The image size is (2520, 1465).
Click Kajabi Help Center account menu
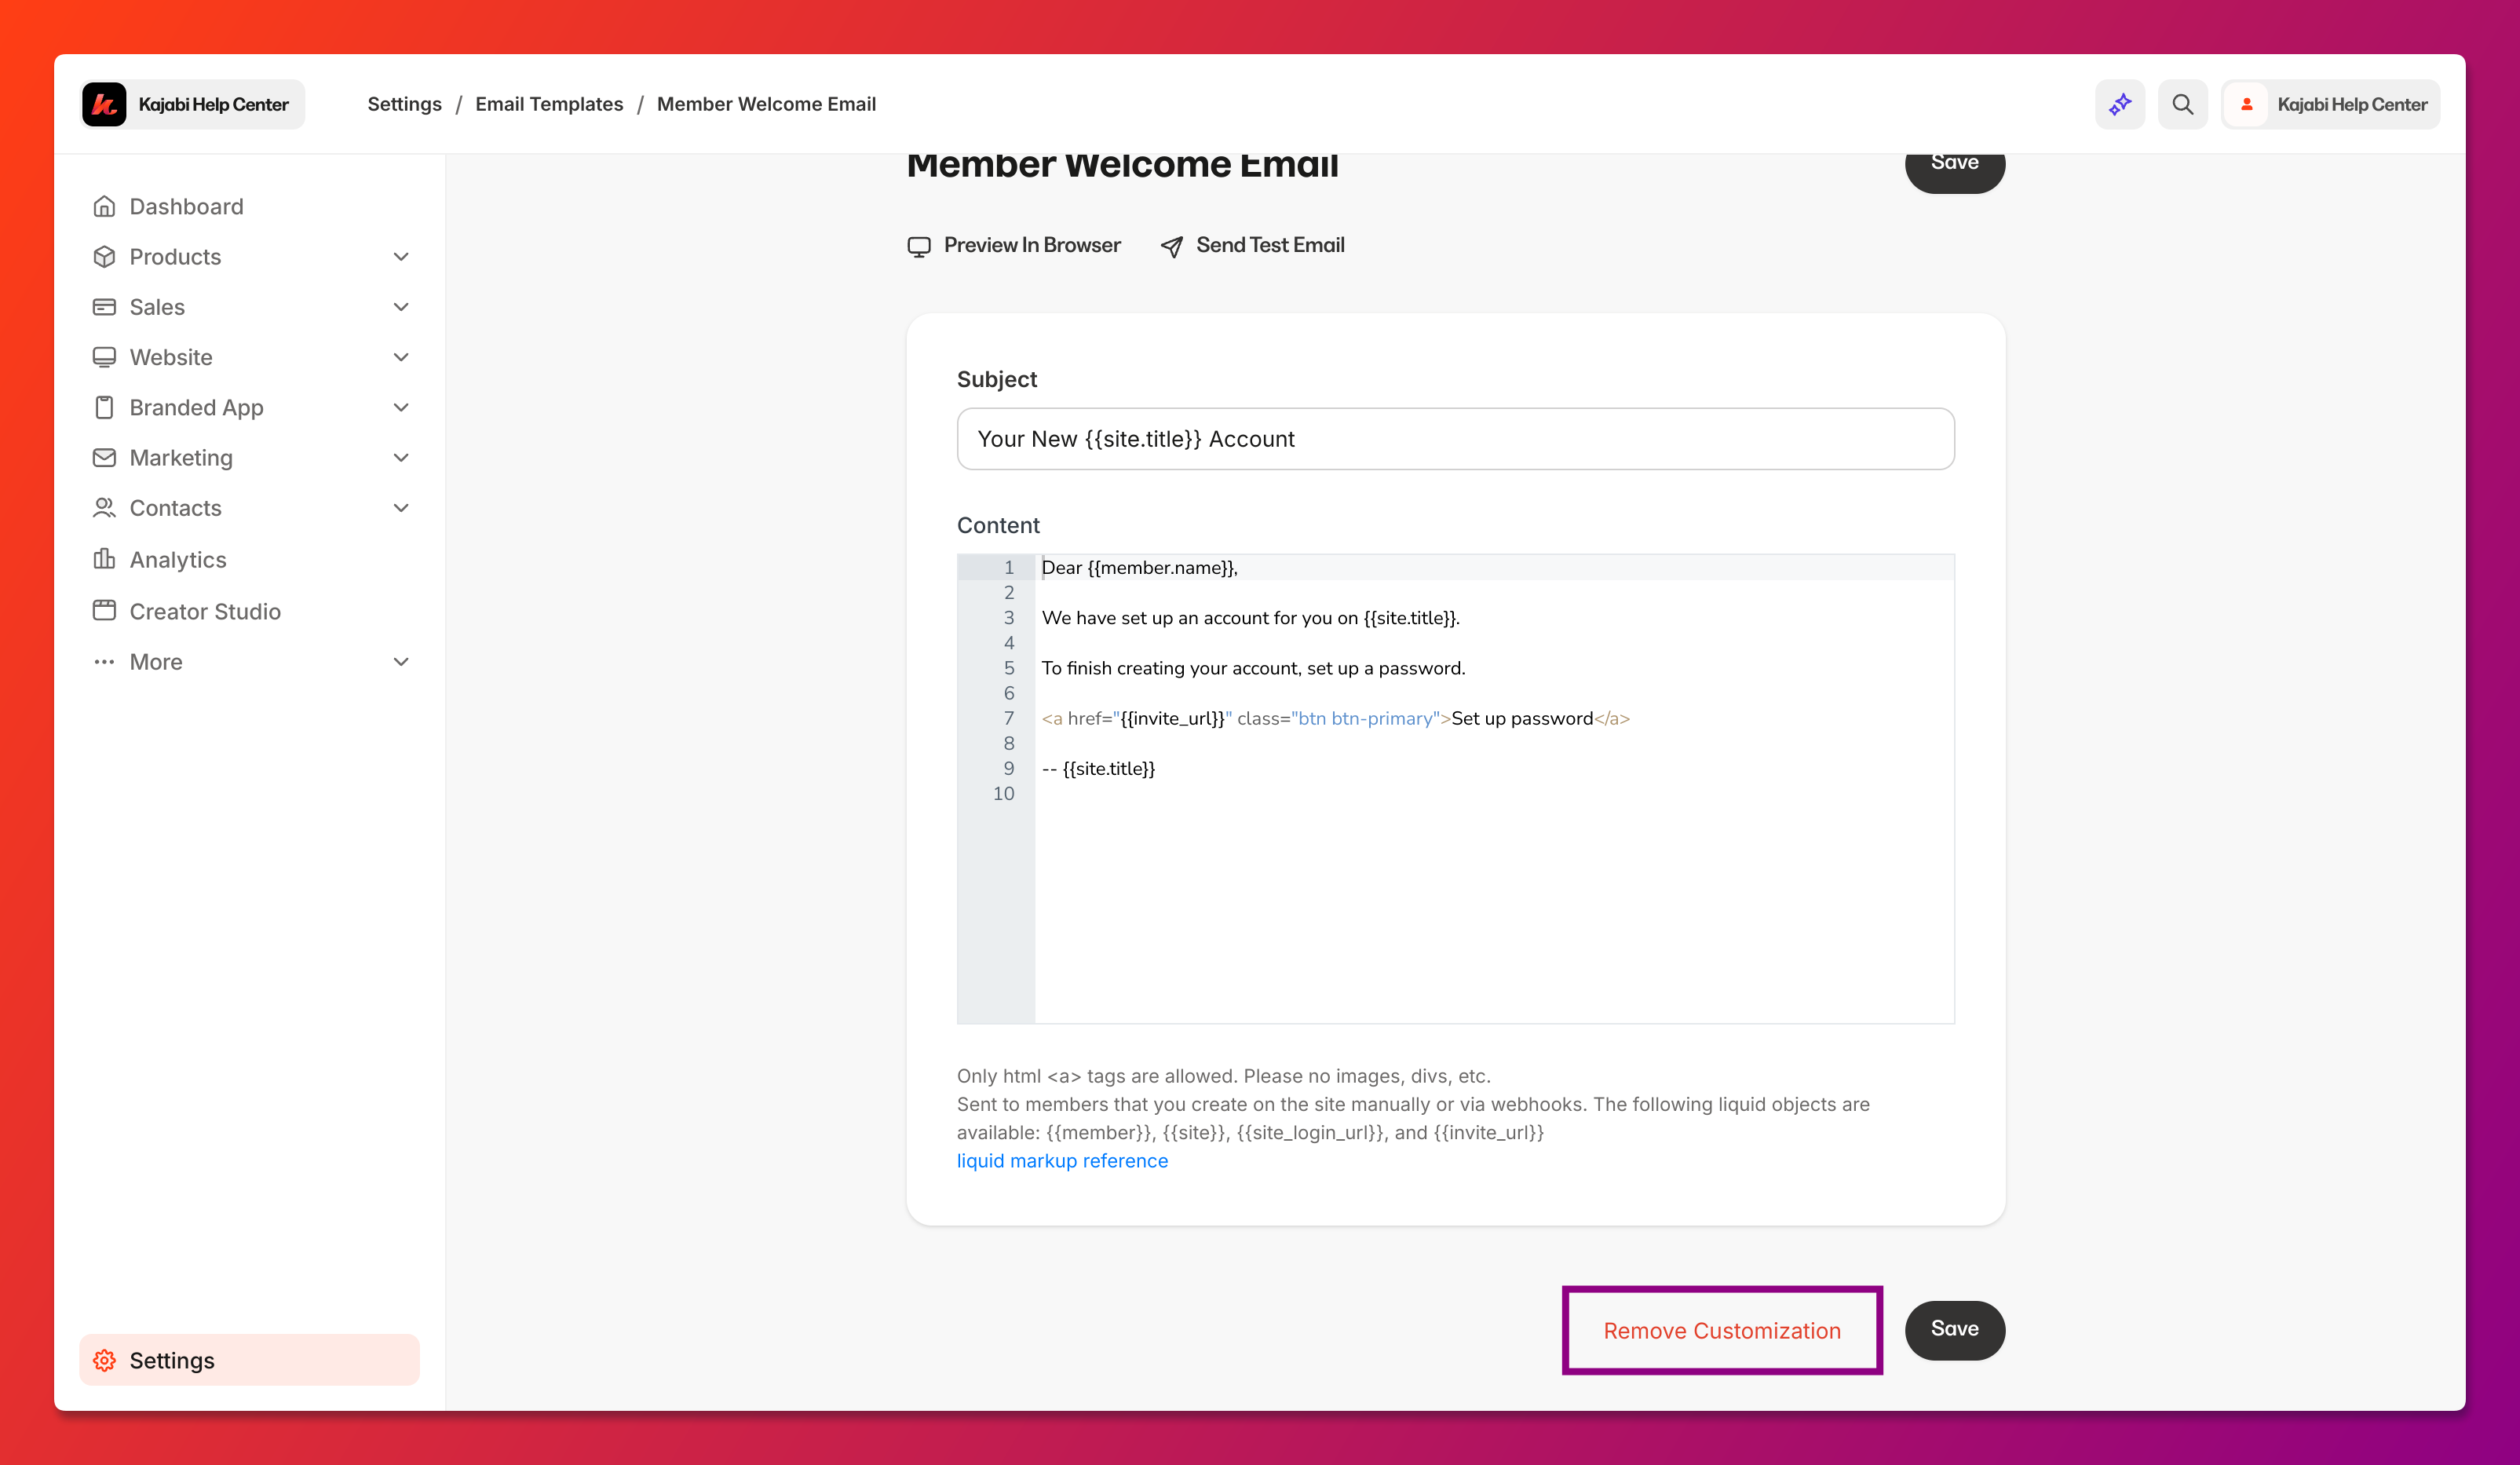pos(2330,104)
